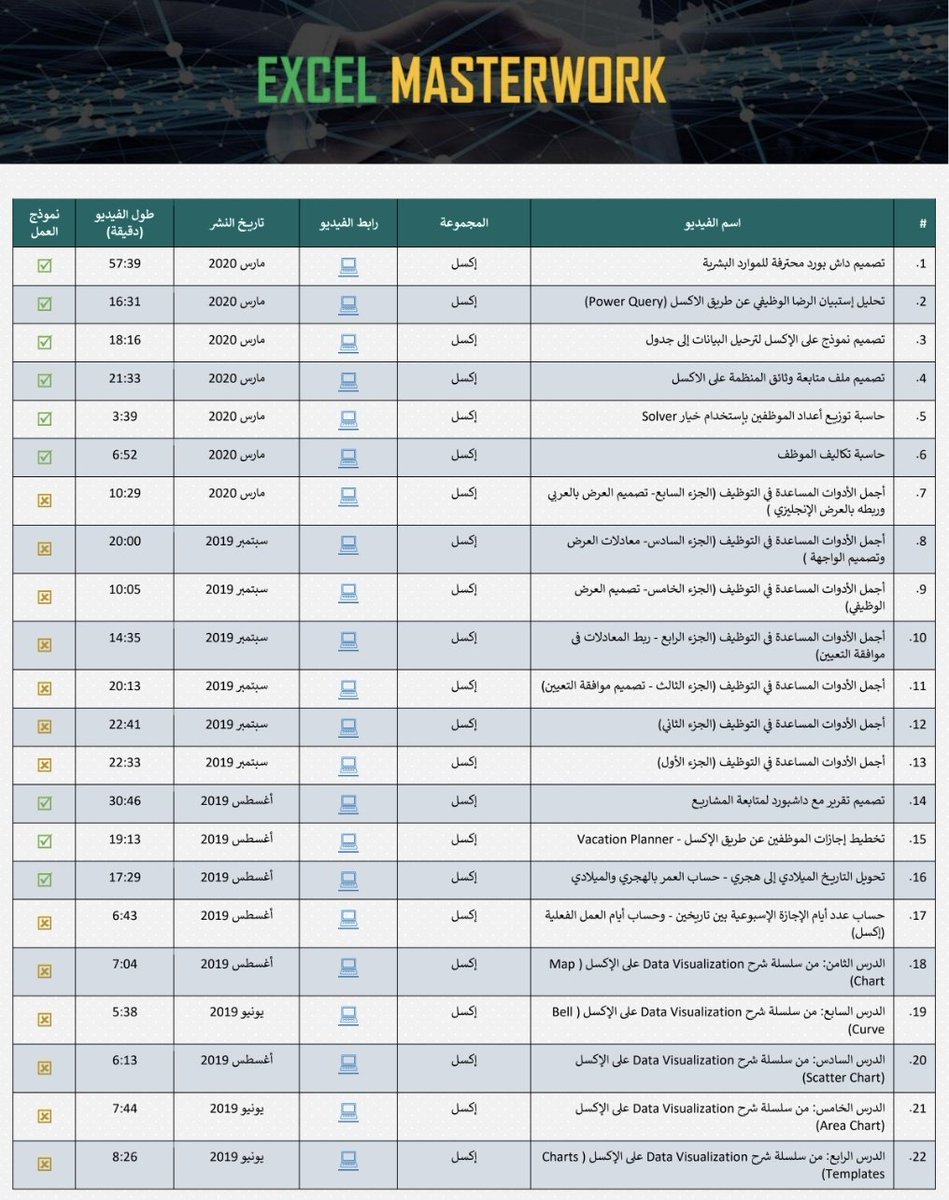Screen dimensions: 949x1200
Task: Click the 'نموذج العمل' column header
Action: point(44,224)
